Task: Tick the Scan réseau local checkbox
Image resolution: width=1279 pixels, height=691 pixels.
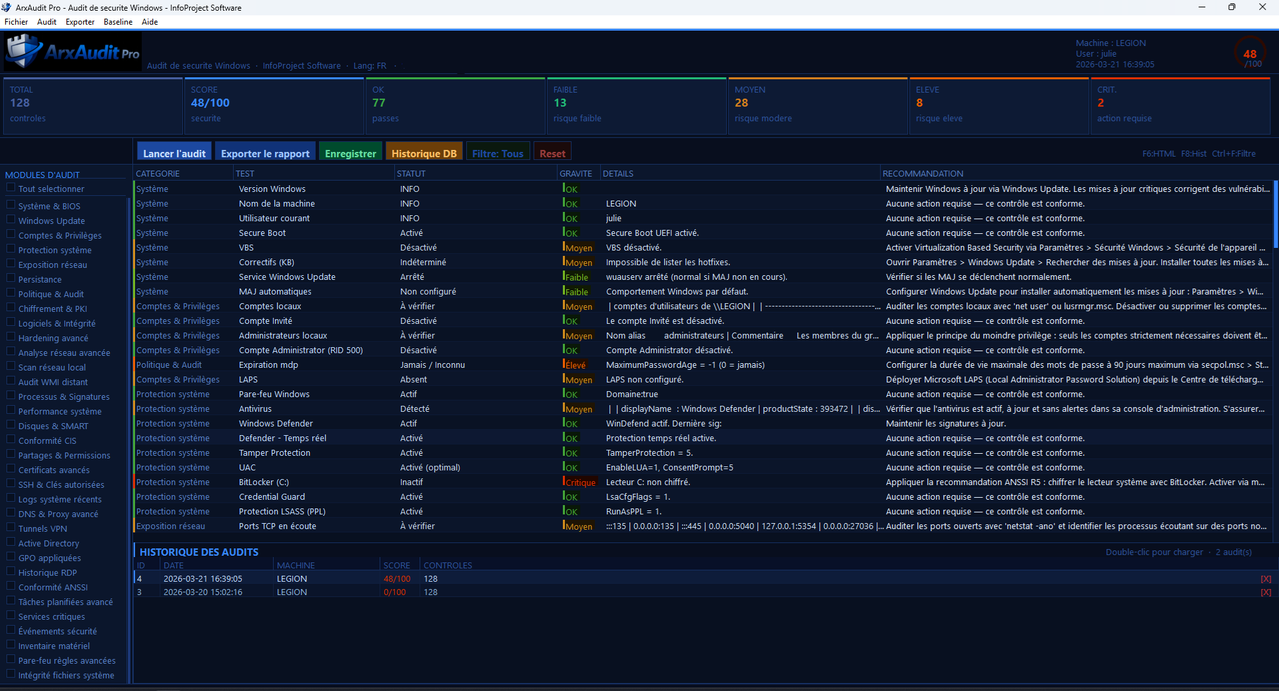Action: 11,367
